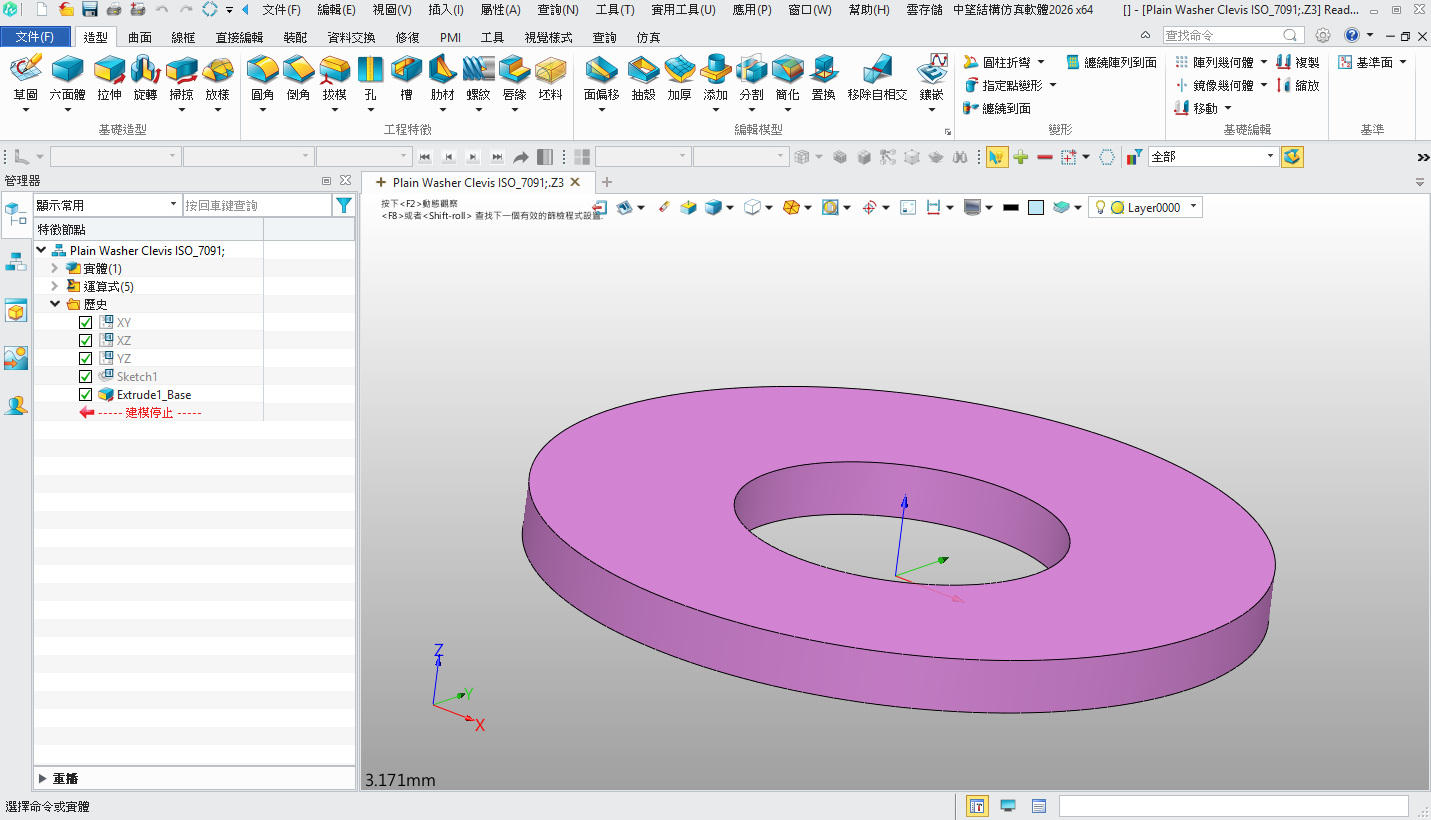Screen dimensions: 1431x820
Task: Toggle the XY plane checkbox
Action: click(x=85, y=323)
